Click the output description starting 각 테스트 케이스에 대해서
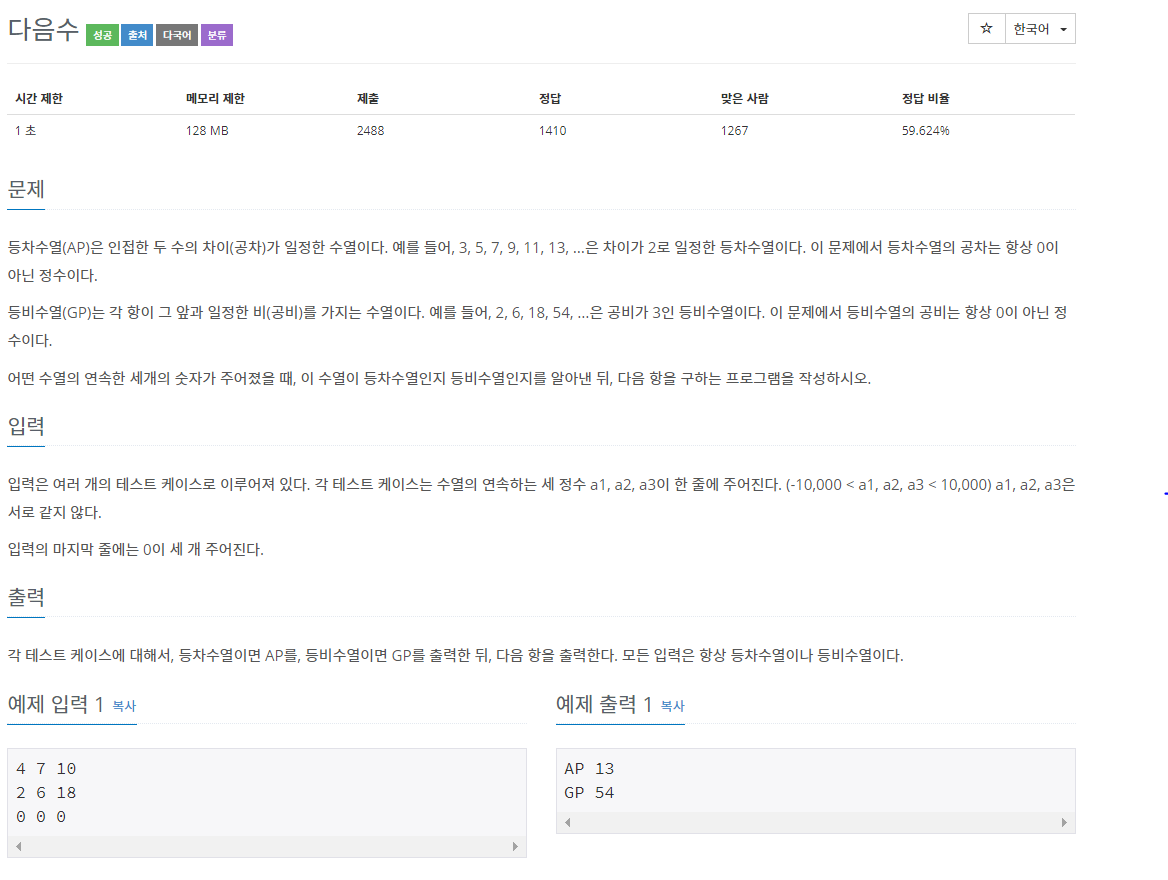 [455, 656]
